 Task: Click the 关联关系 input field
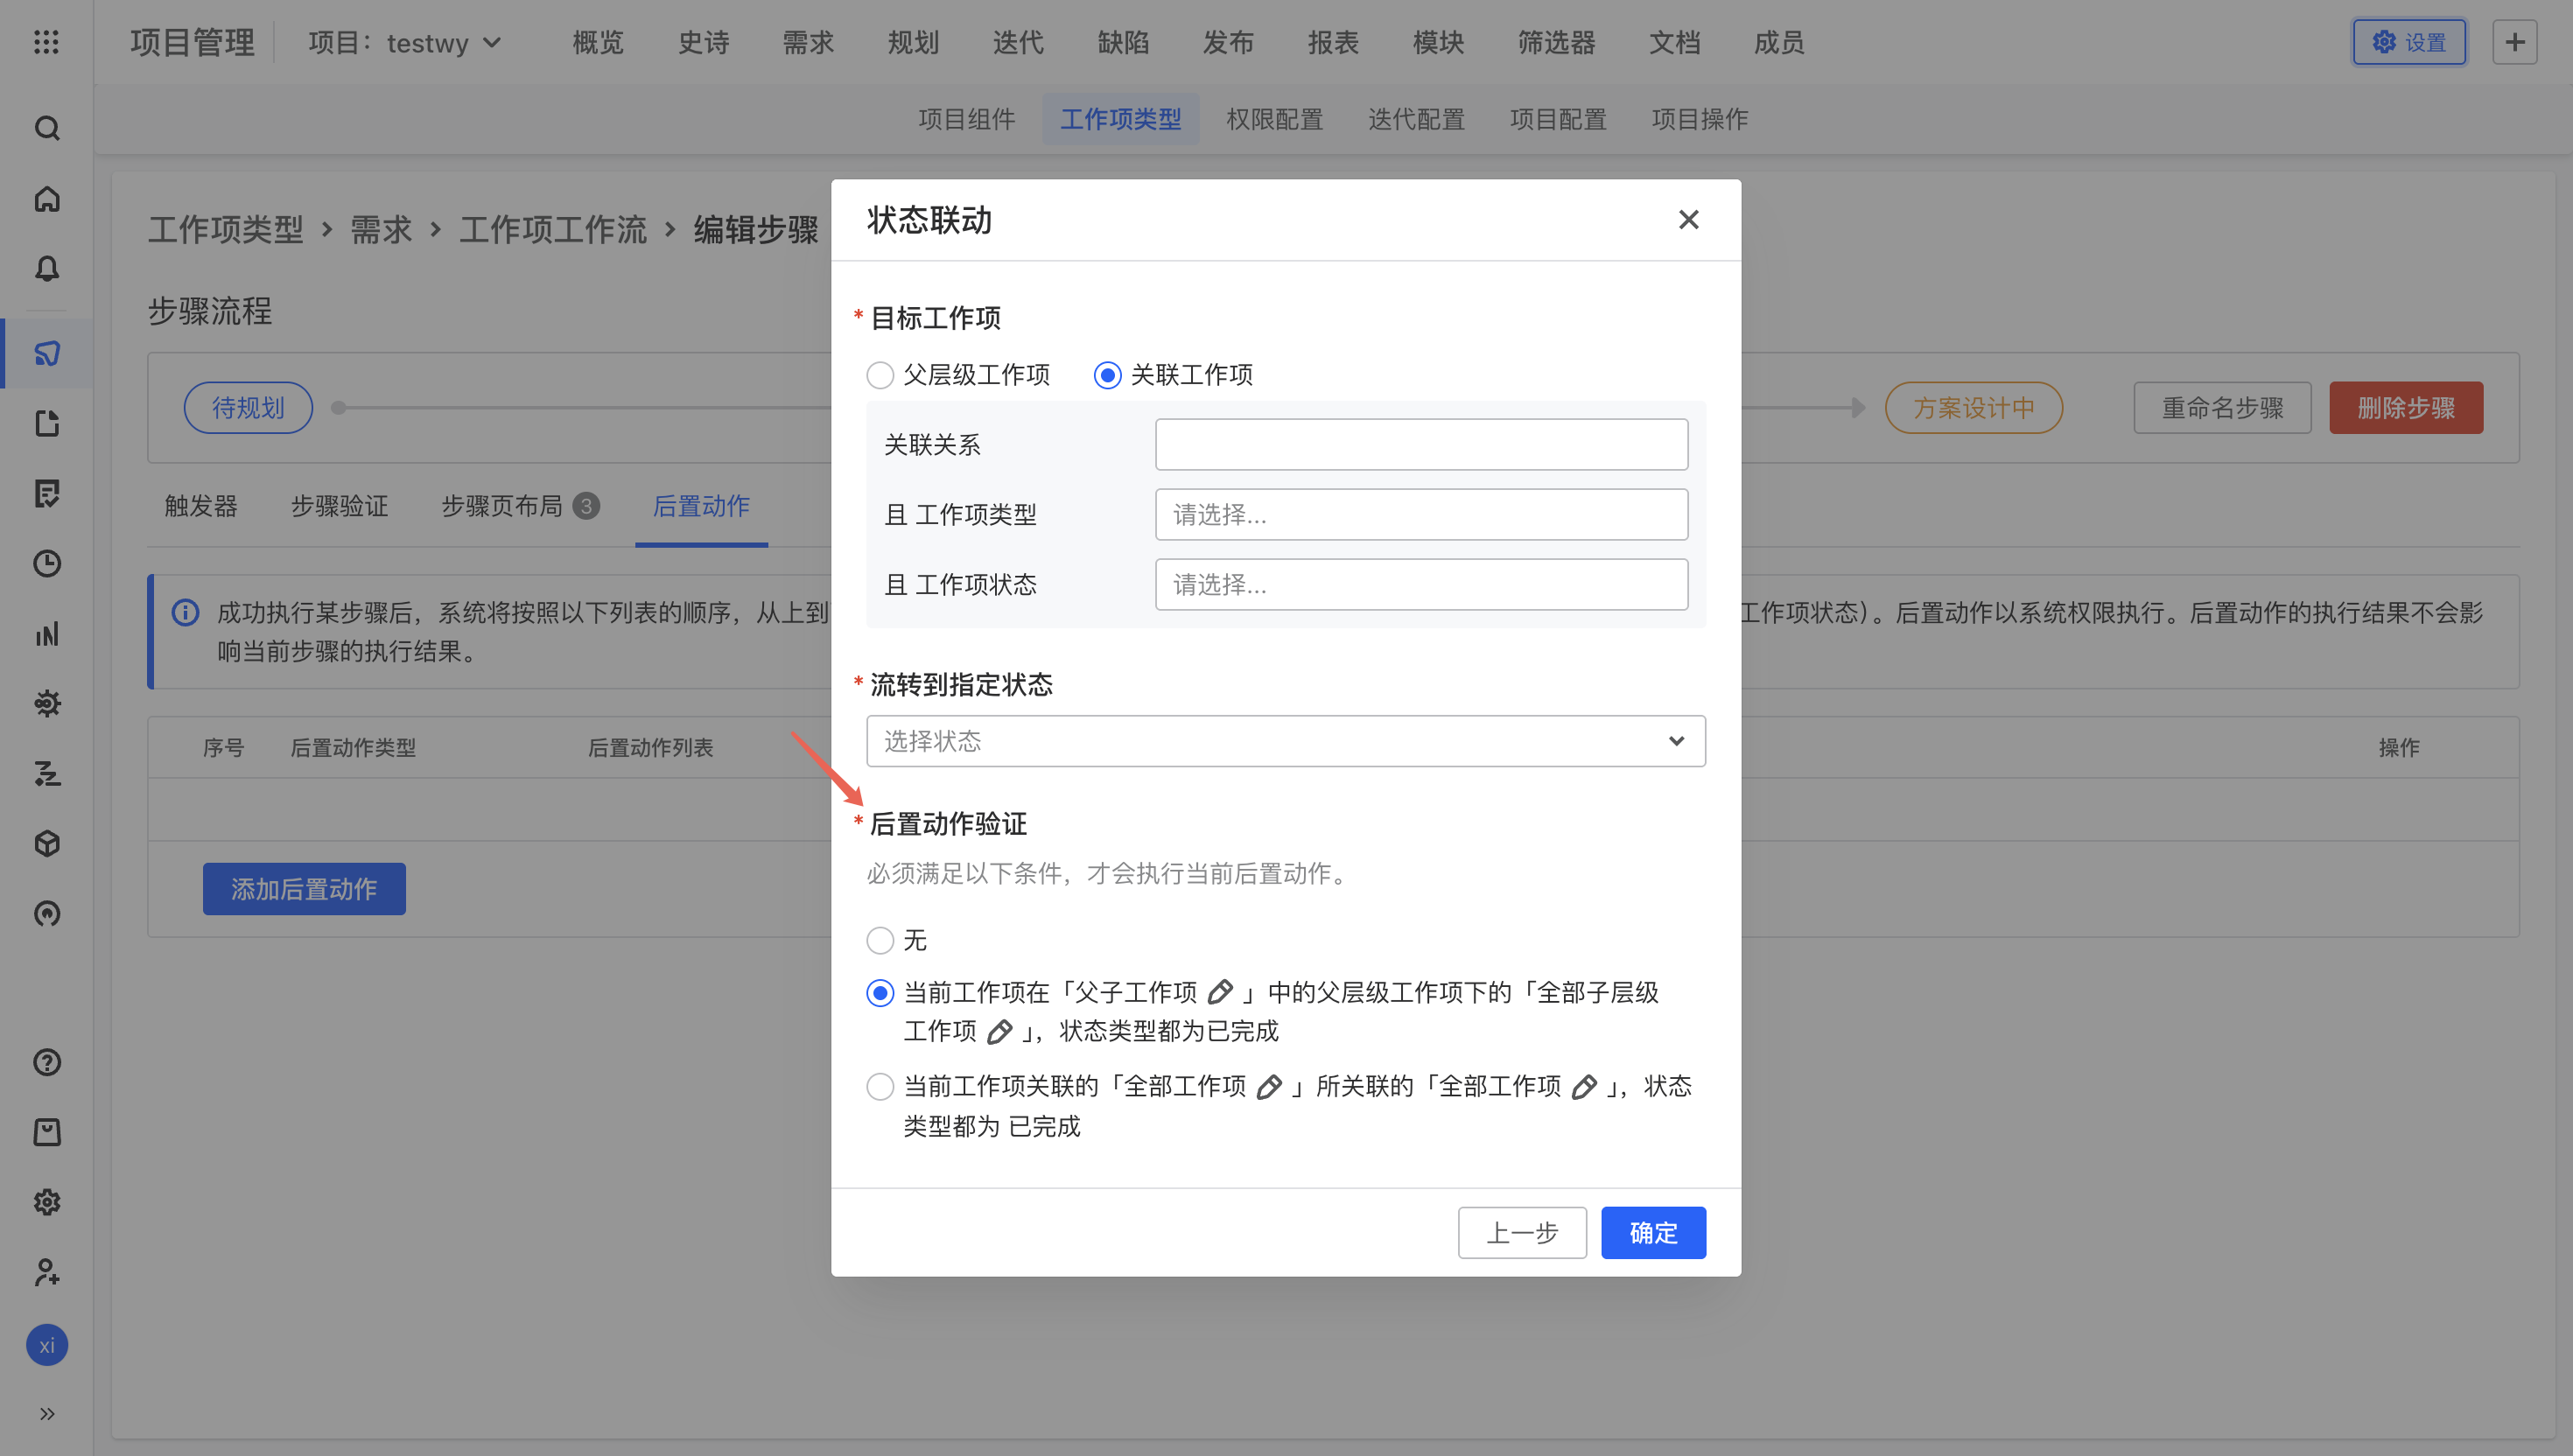pyautogui.click(x=1421, y=444)
